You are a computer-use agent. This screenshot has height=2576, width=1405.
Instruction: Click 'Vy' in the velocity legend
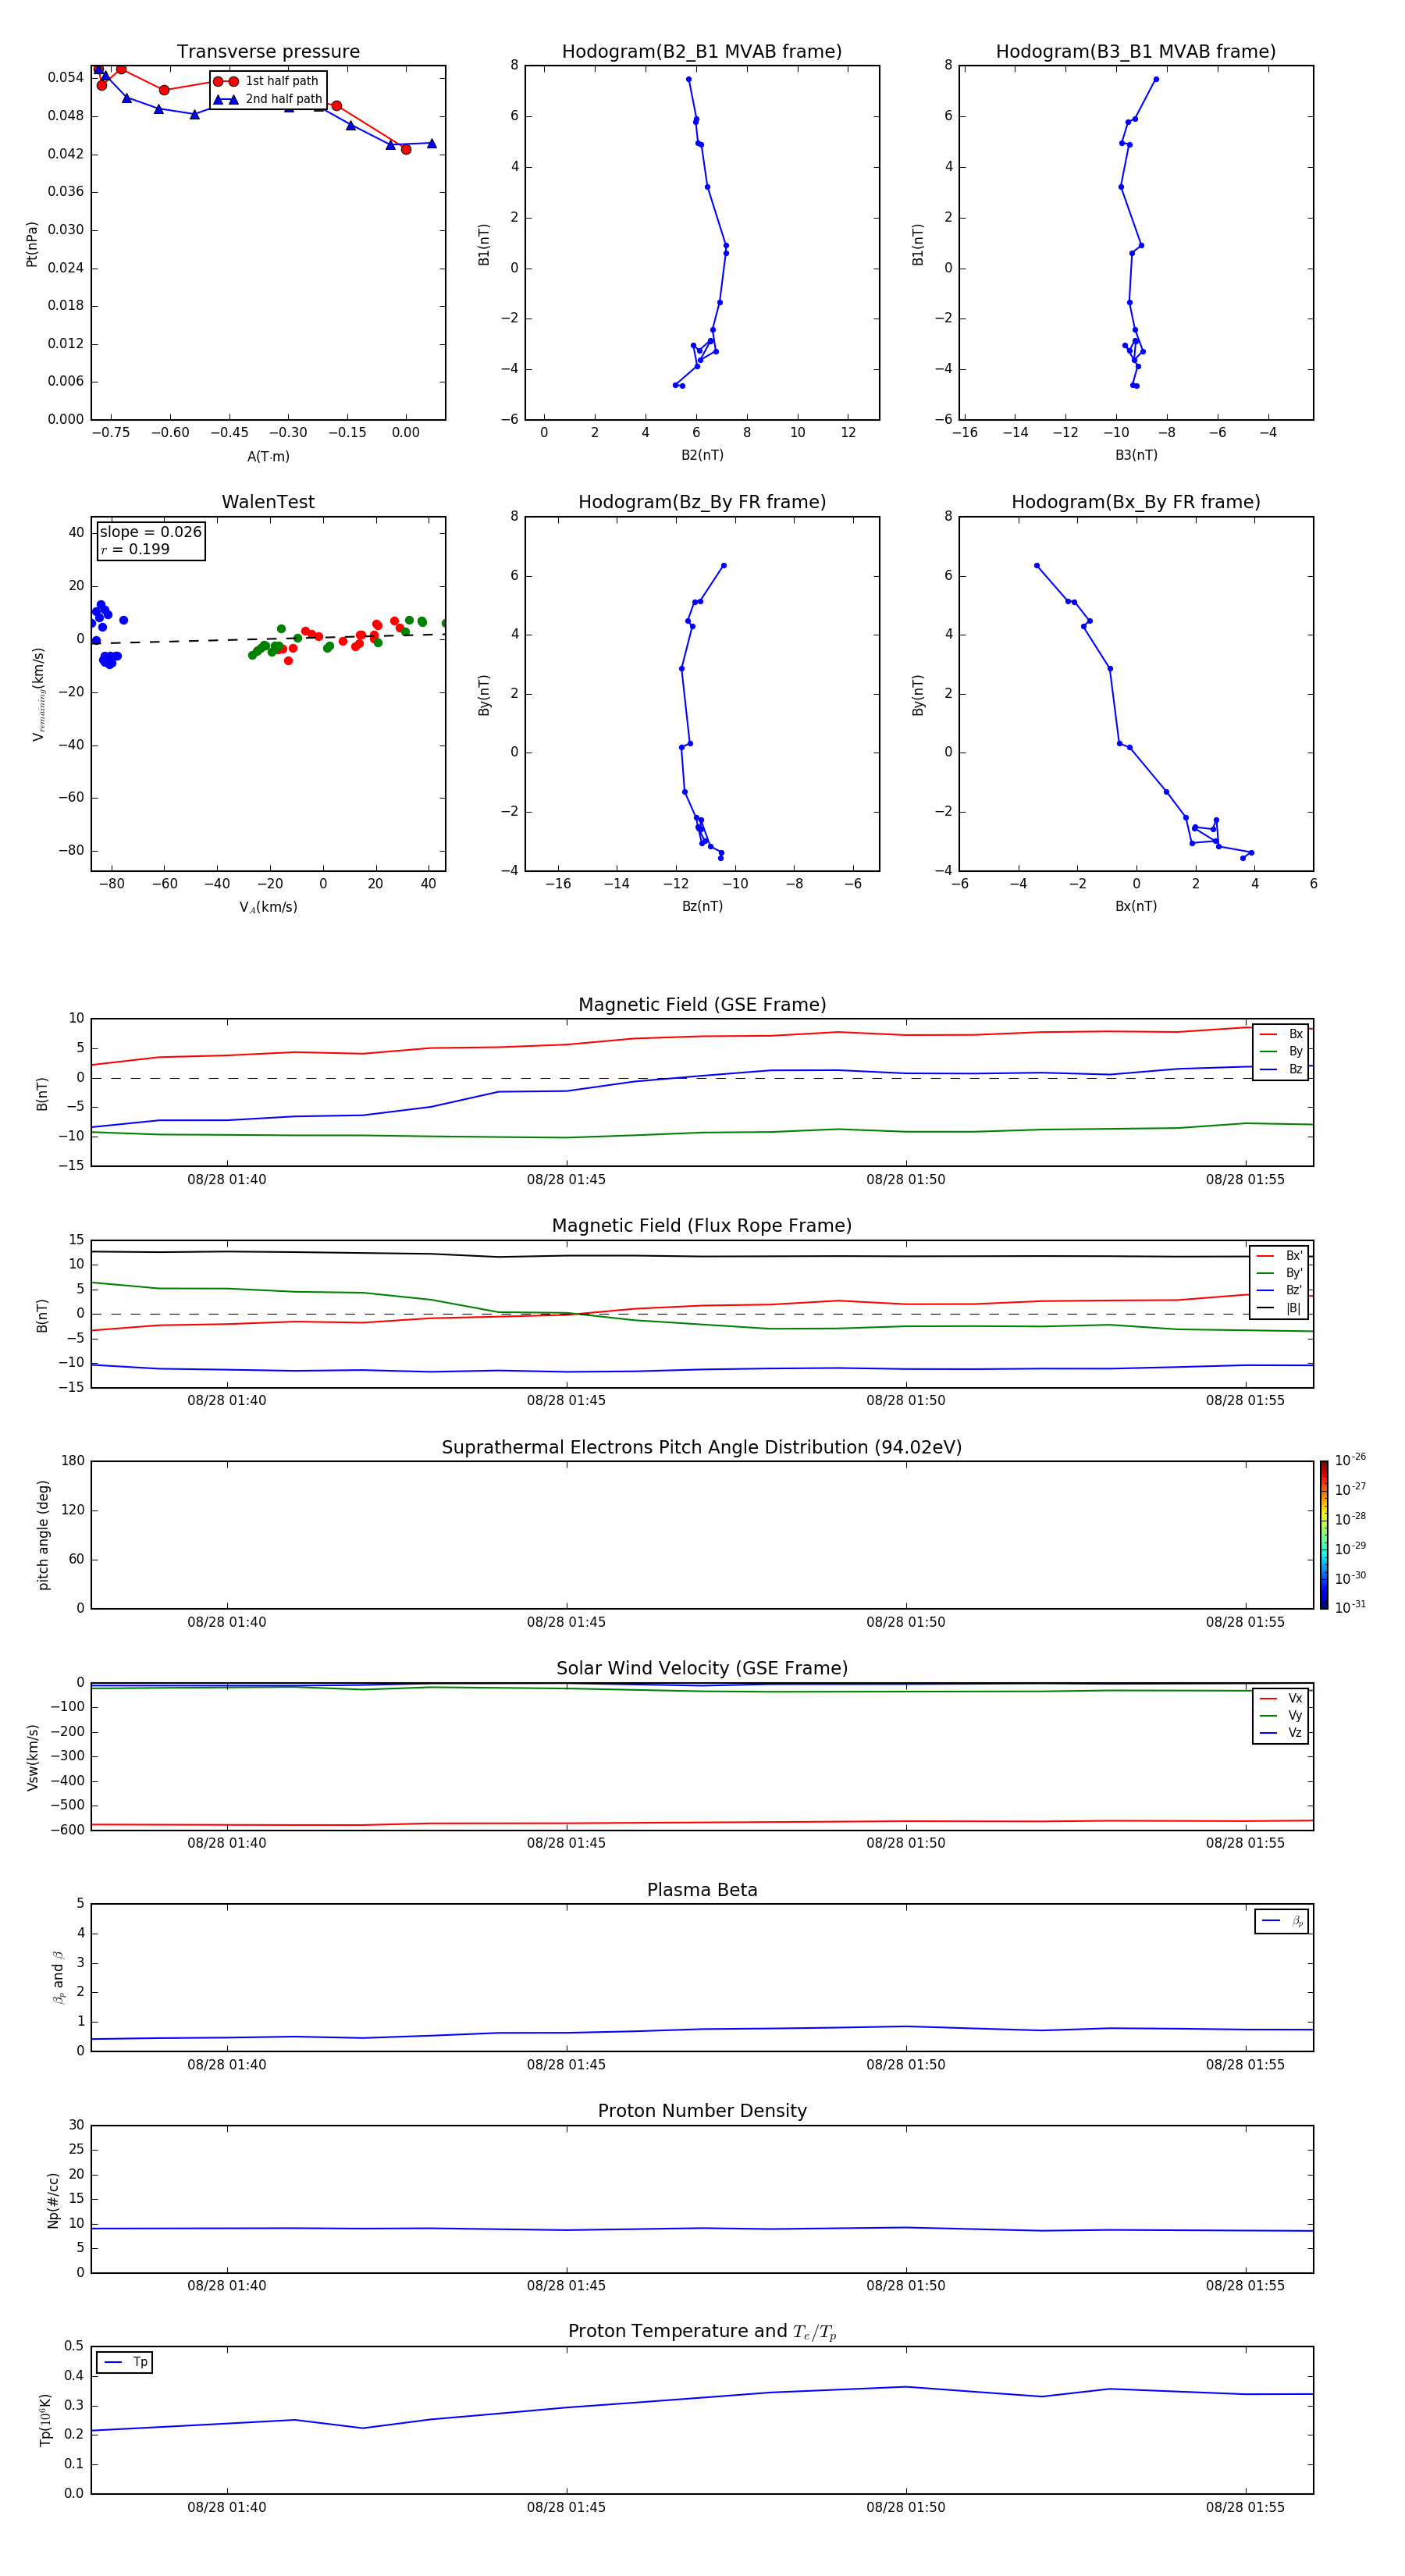point(1295,1715)
